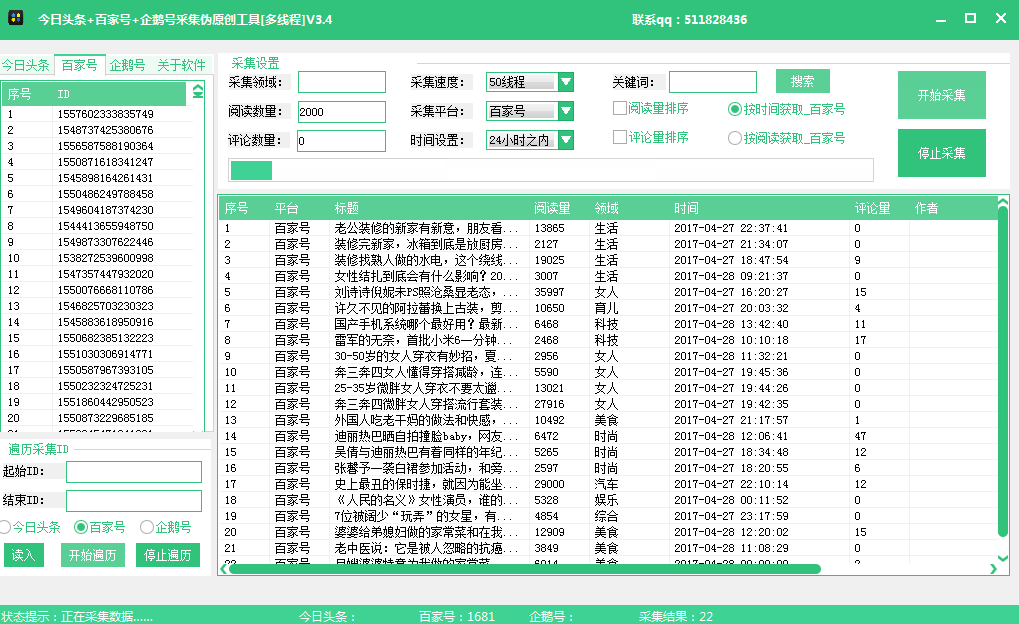Focus the 关键词 input field

coord(713,82)
